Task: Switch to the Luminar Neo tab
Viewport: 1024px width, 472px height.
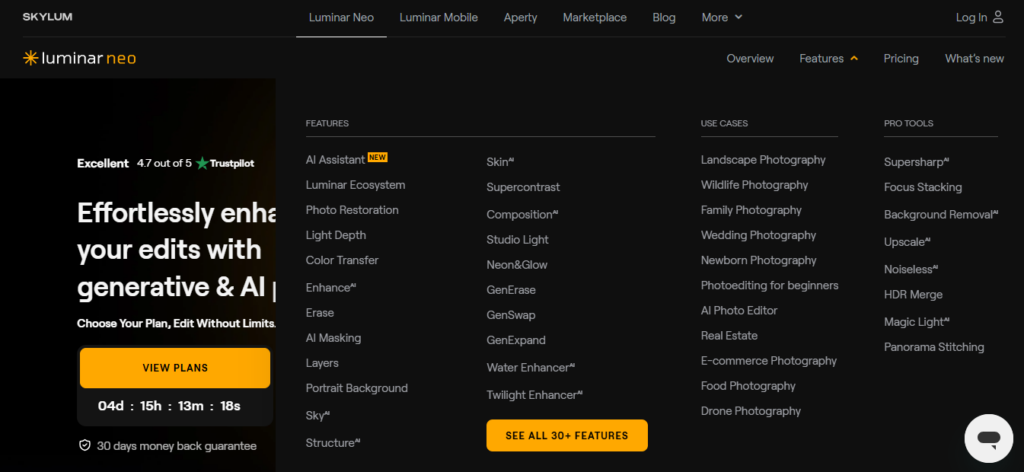Action: pyautogui.click(x=341, y=18)
